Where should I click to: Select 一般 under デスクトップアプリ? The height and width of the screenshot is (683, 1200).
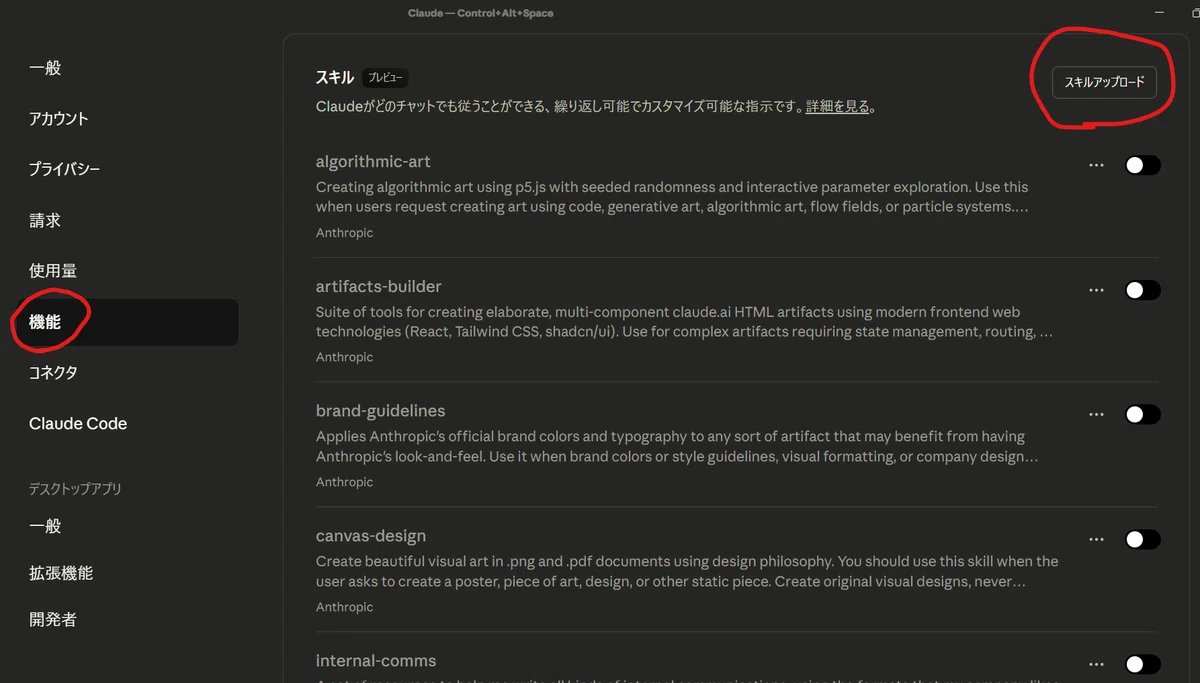click(x=45, y=526)
